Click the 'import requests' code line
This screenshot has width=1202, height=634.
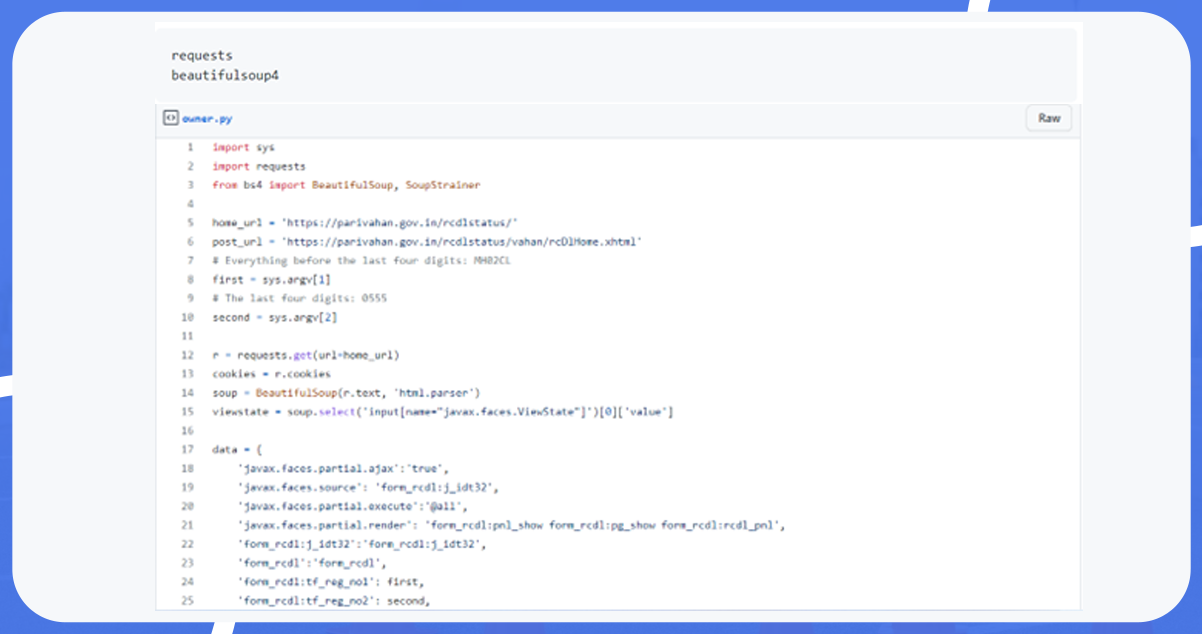259,166
